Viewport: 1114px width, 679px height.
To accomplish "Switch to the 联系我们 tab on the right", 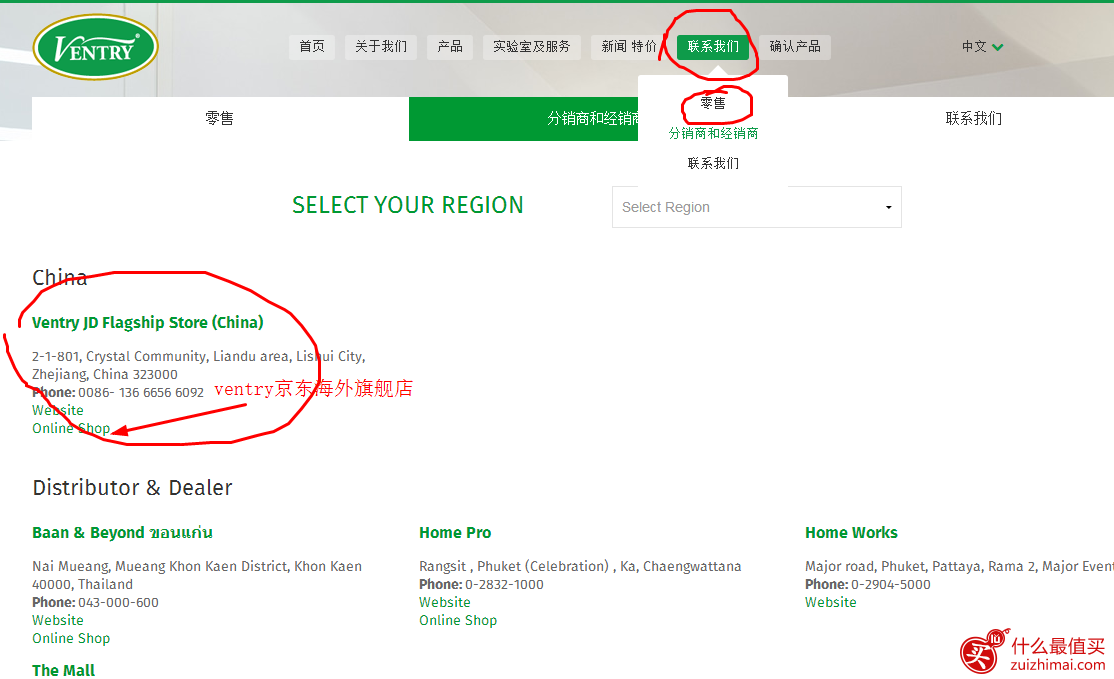I will (x=973, y=119).
